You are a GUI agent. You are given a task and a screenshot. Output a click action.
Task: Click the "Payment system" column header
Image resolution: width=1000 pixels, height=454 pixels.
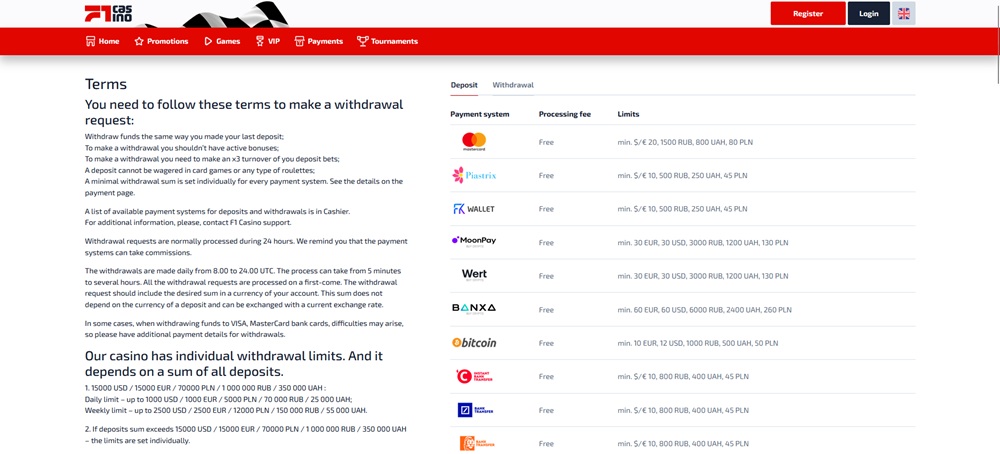480,114
